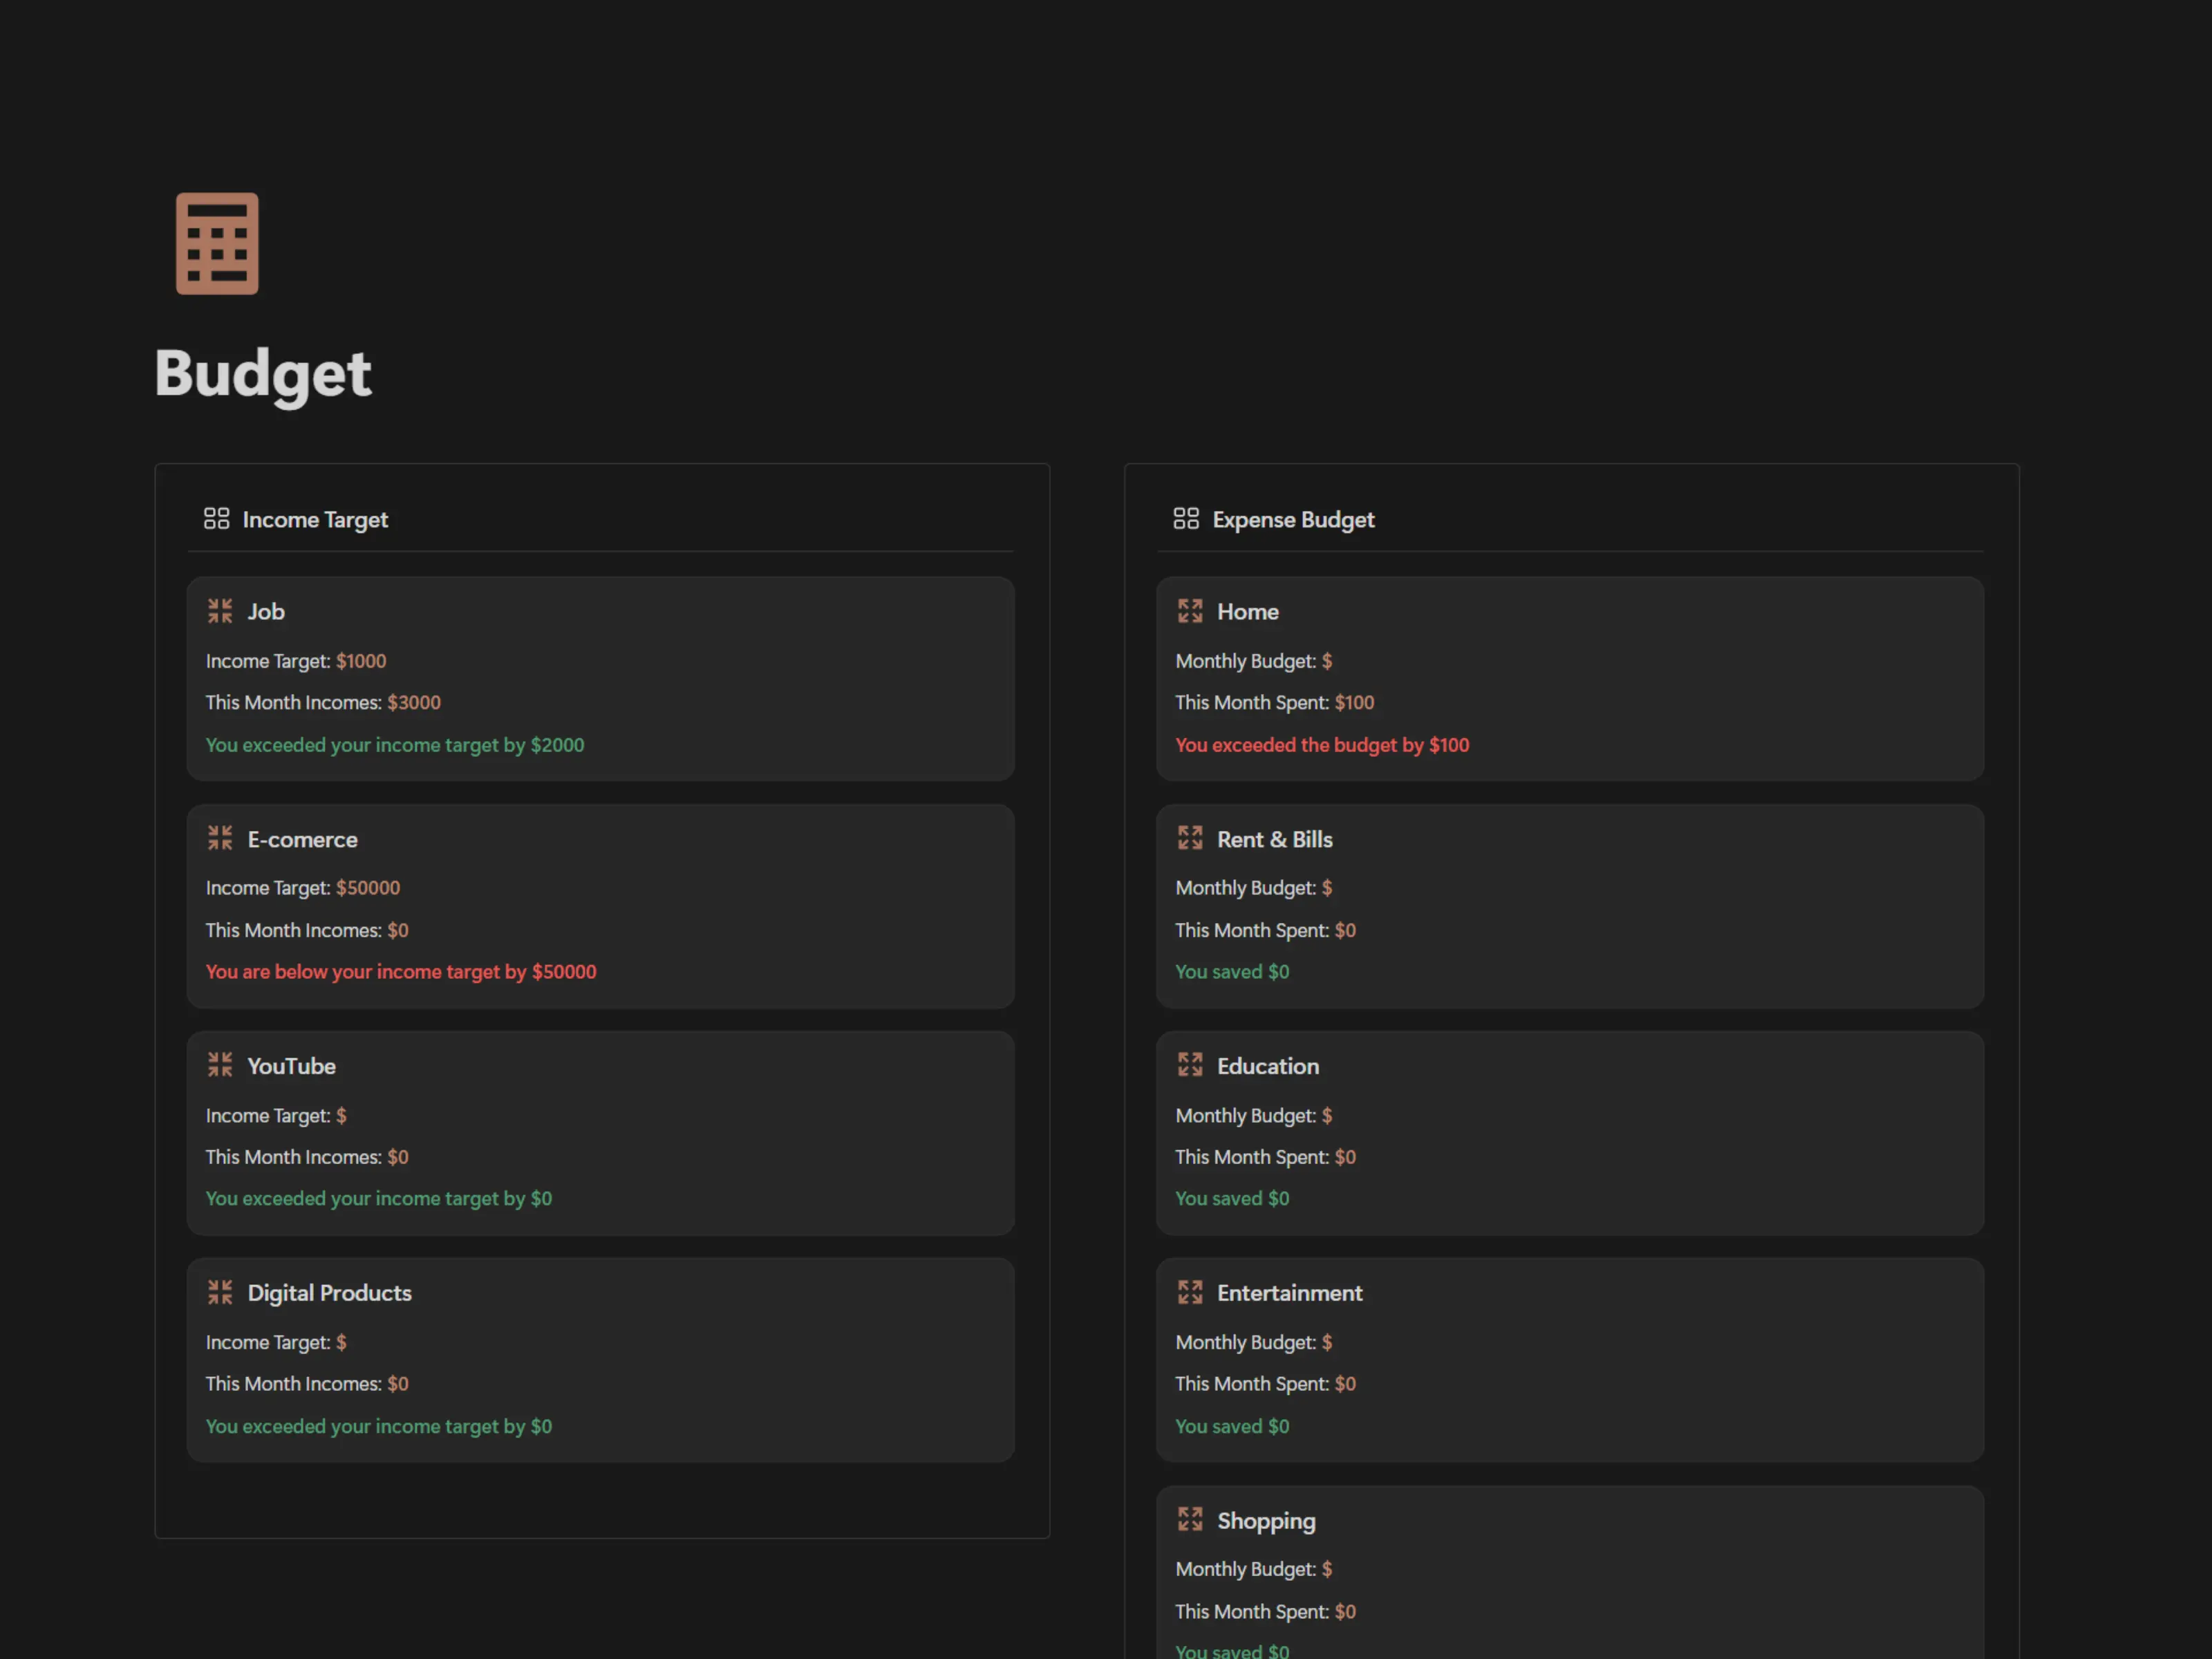Click the E-comerce card's arrows icon
This screenshot has width=2212, height=1659.
[x=220, y=838]
